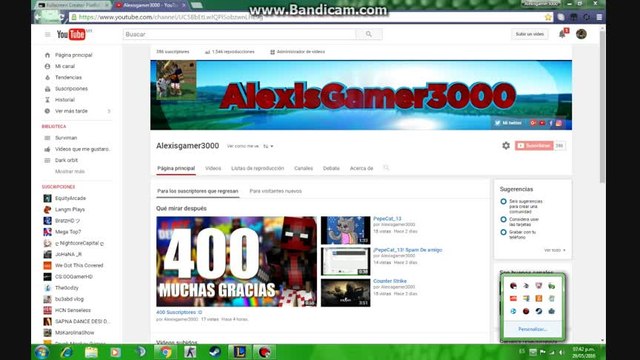640x360 pixels.
Task: Open channel settings gear icon
Action: 506,146
